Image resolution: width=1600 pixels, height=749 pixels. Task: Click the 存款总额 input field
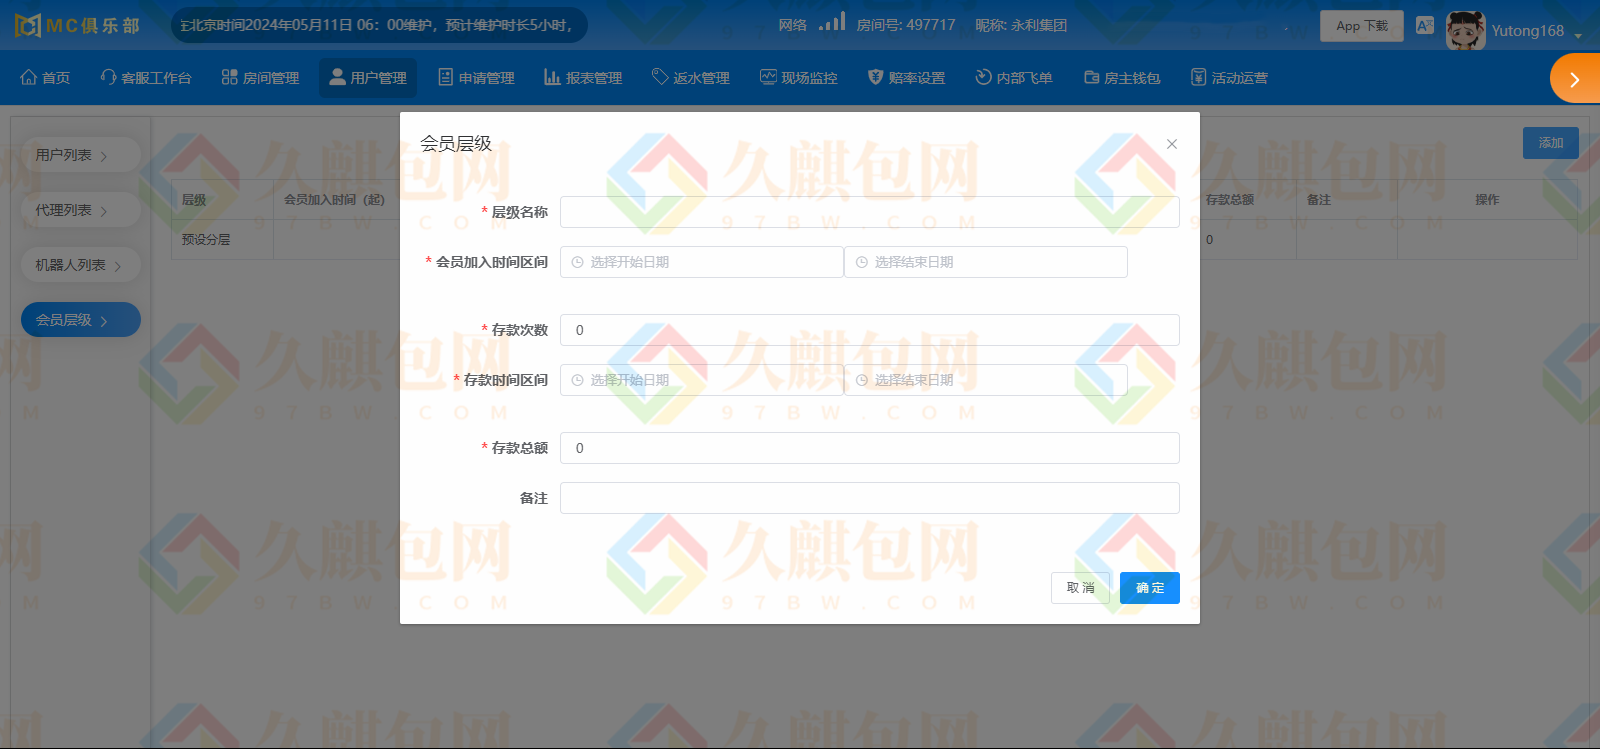pyautogui.click(x=870, y=448)
